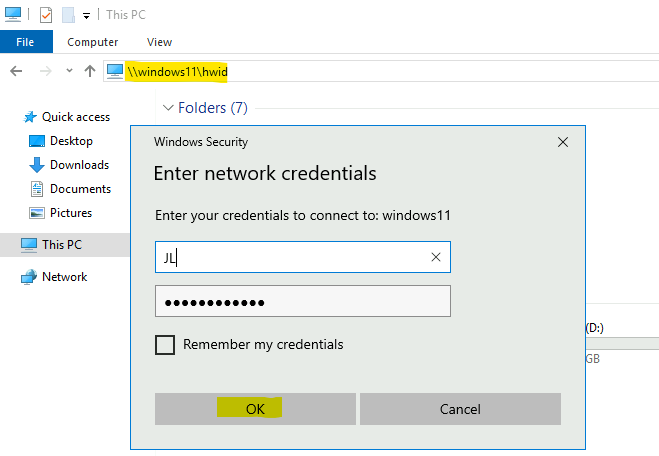Open the recent locations dropdown chevron

tap(69, 71)
